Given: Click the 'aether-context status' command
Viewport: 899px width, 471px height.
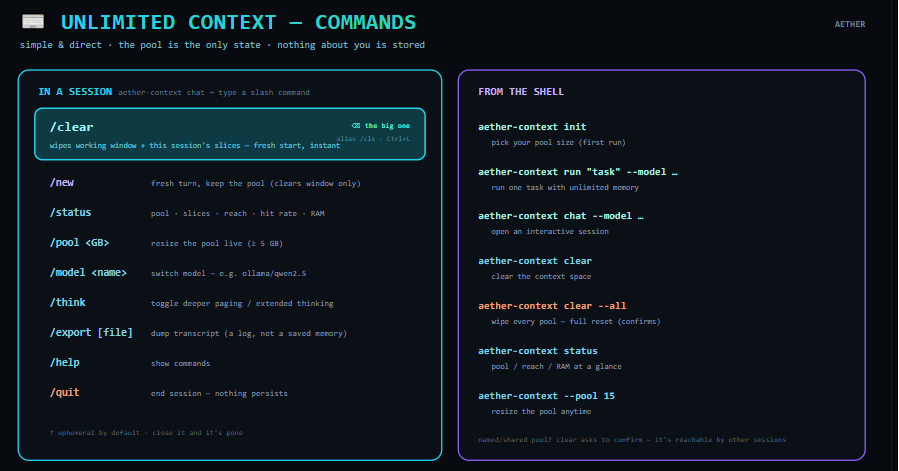Looking at the screenshot, I should click(x=538, y=351).
